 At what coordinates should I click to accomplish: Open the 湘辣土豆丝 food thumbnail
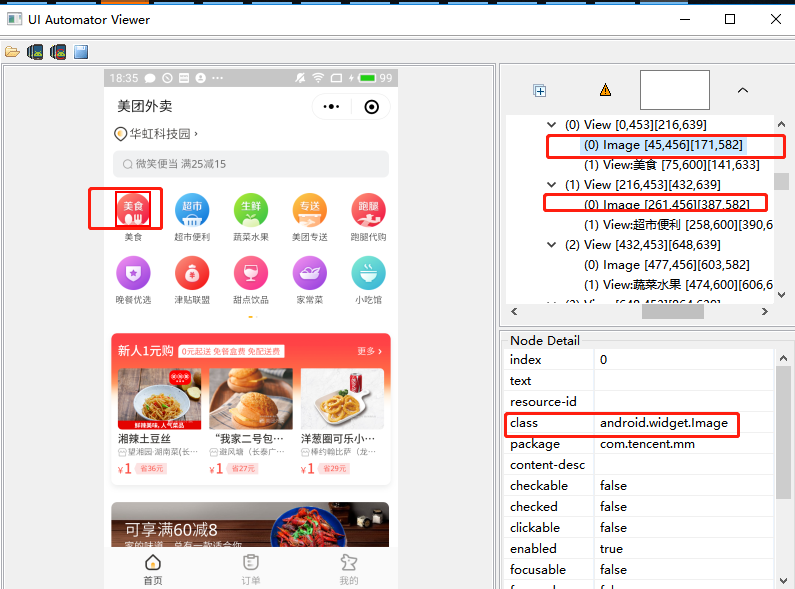pos(159,398)
